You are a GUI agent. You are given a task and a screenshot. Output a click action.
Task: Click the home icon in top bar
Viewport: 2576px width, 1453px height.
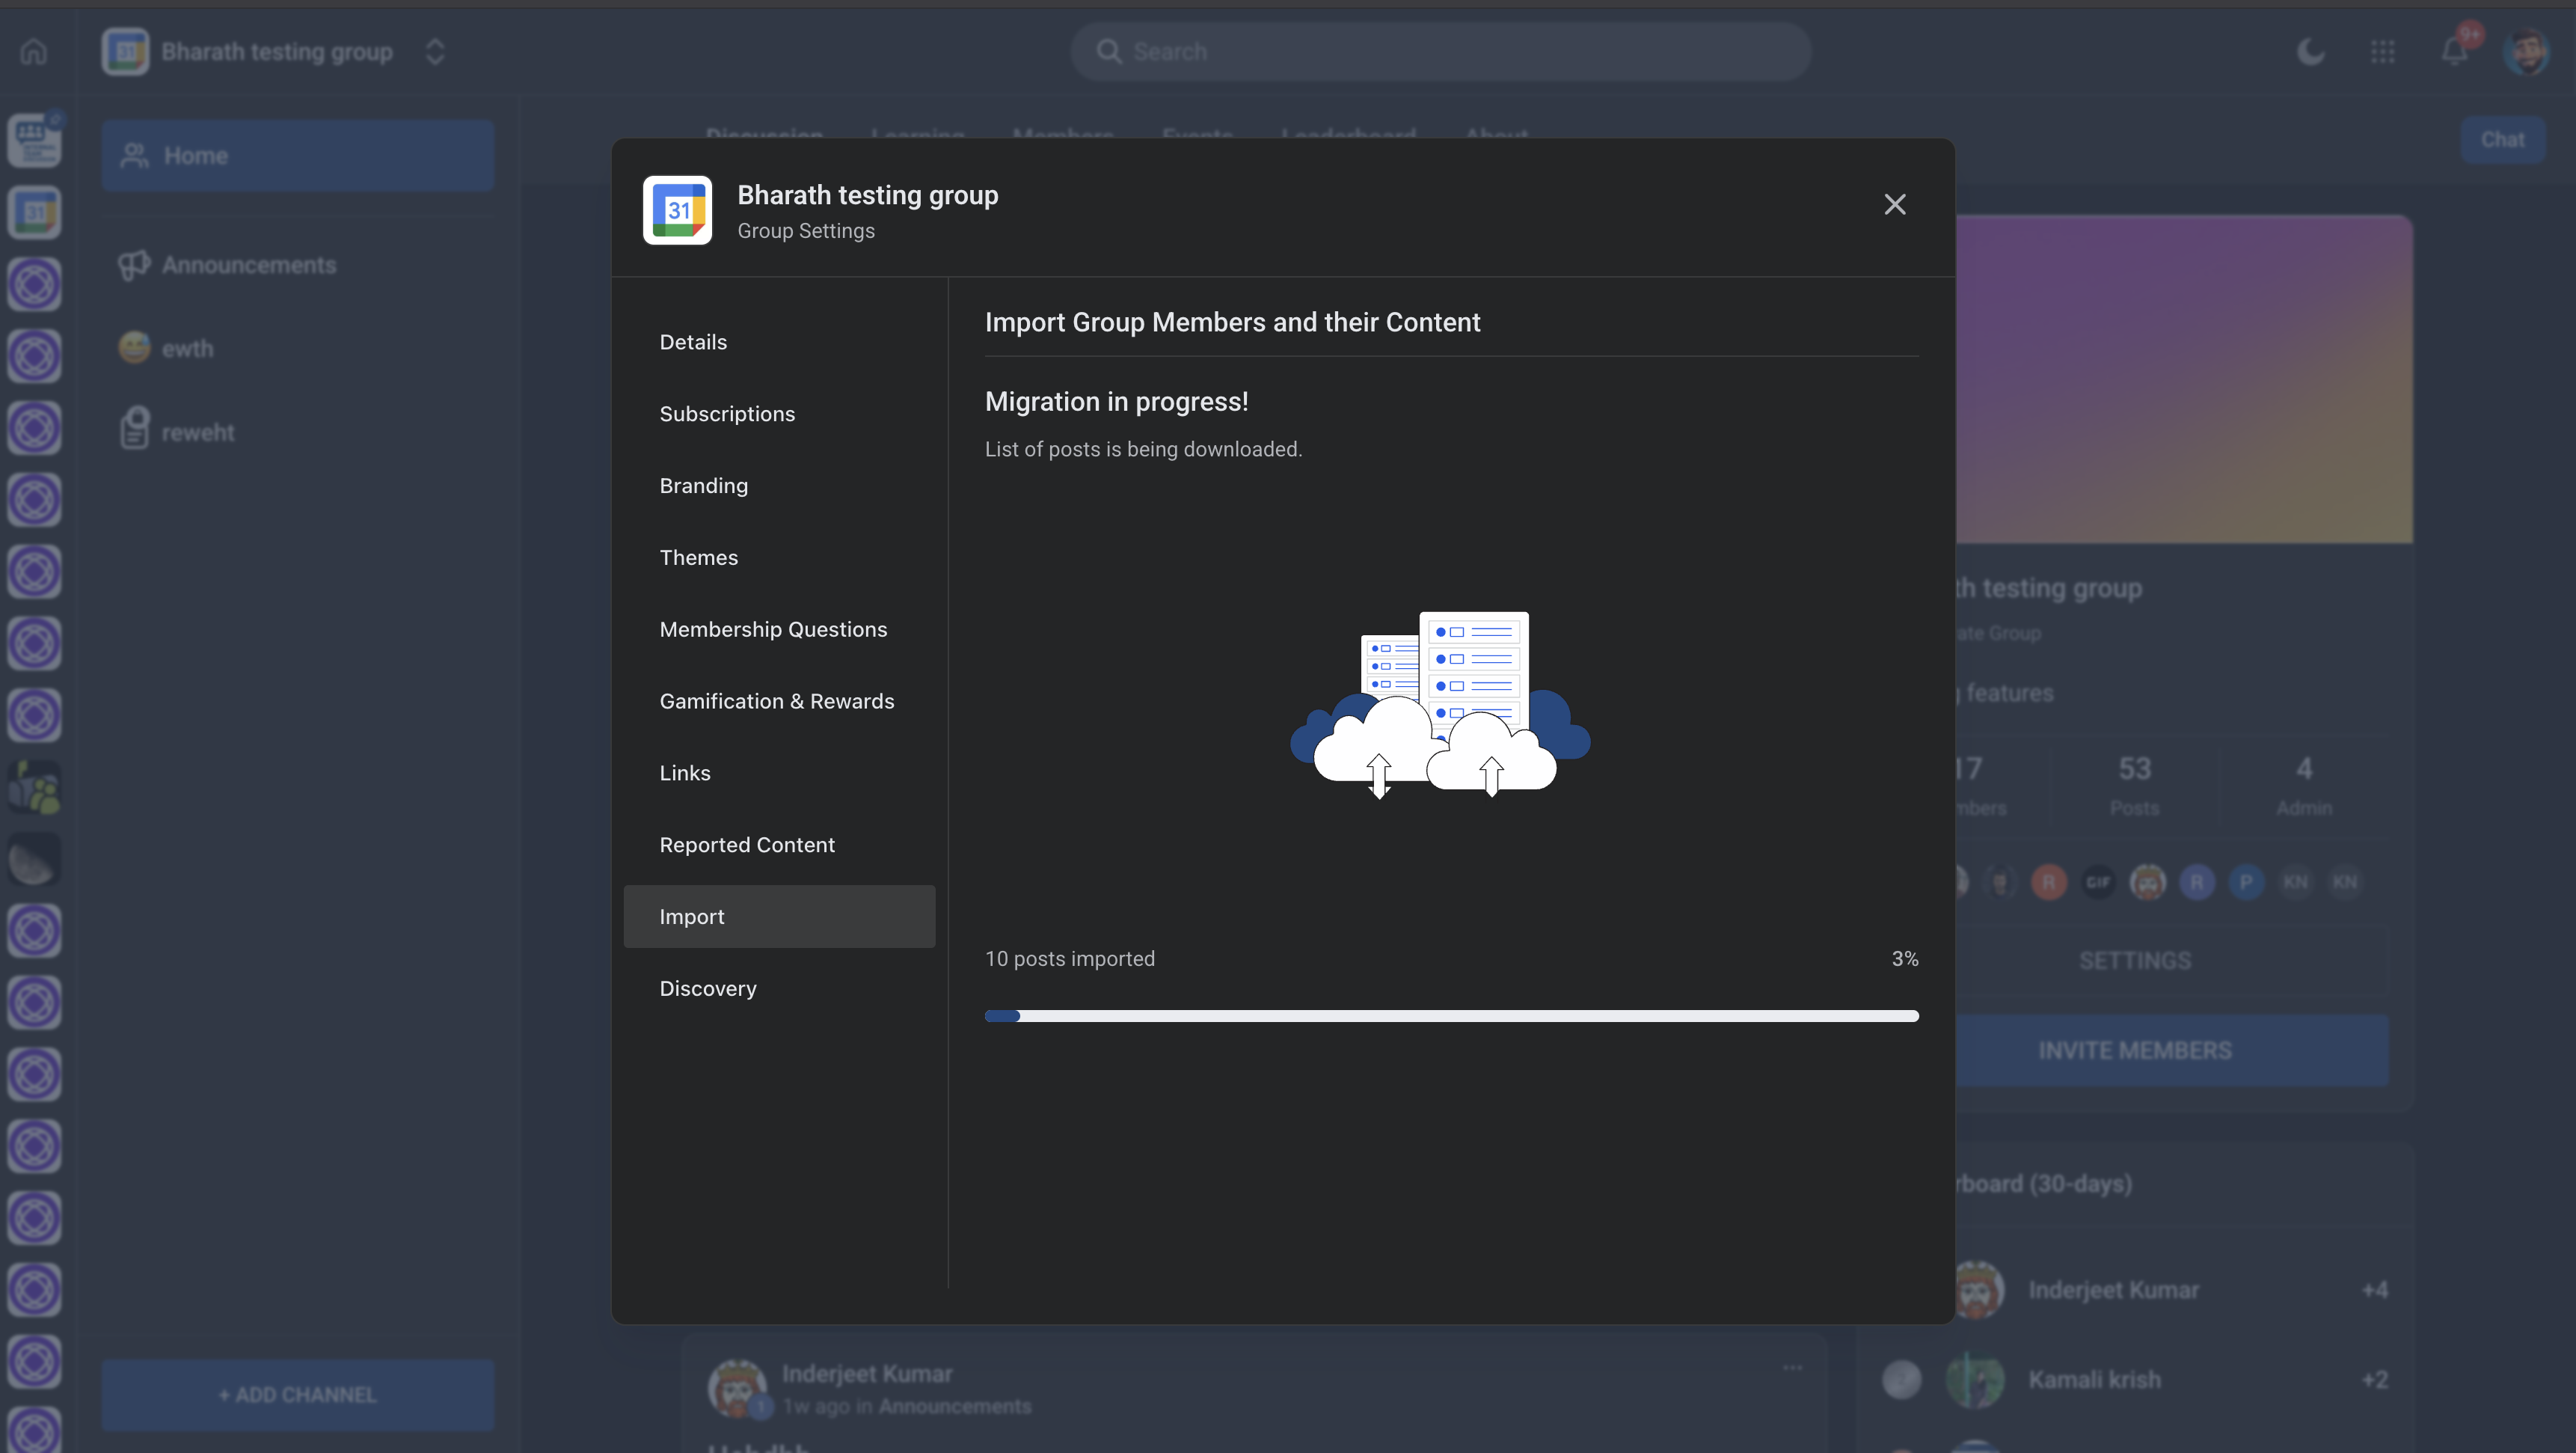coord(34,51)
